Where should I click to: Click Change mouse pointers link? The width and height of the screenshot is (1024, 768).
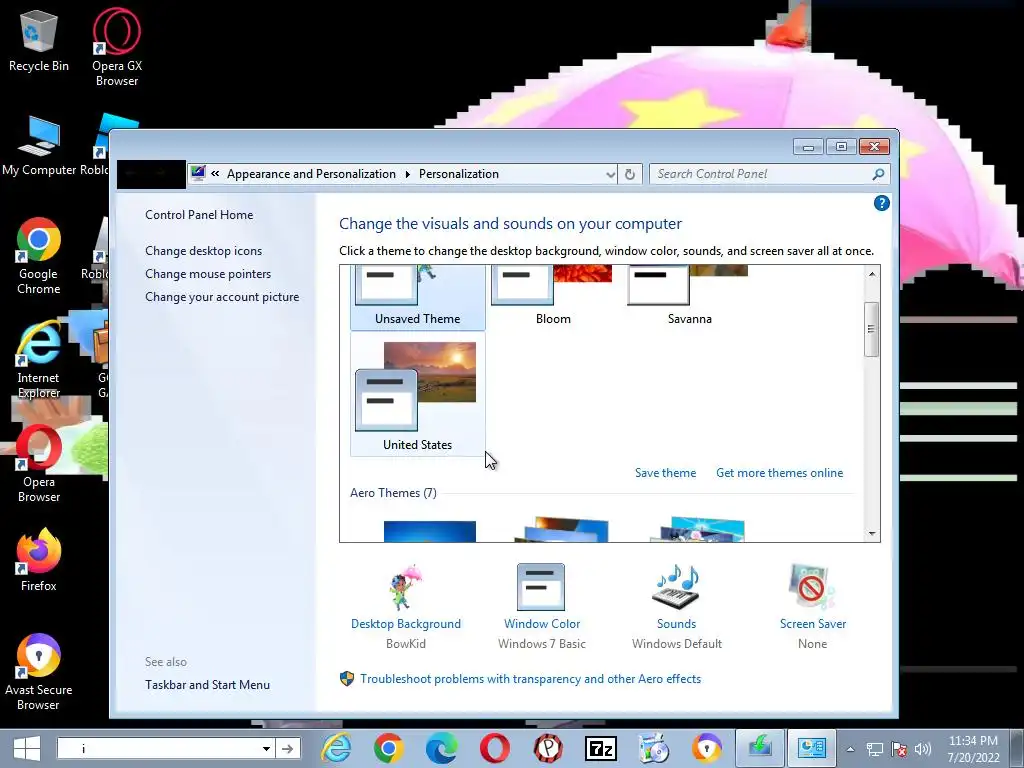pyautogui.click(x=208, y=274)
